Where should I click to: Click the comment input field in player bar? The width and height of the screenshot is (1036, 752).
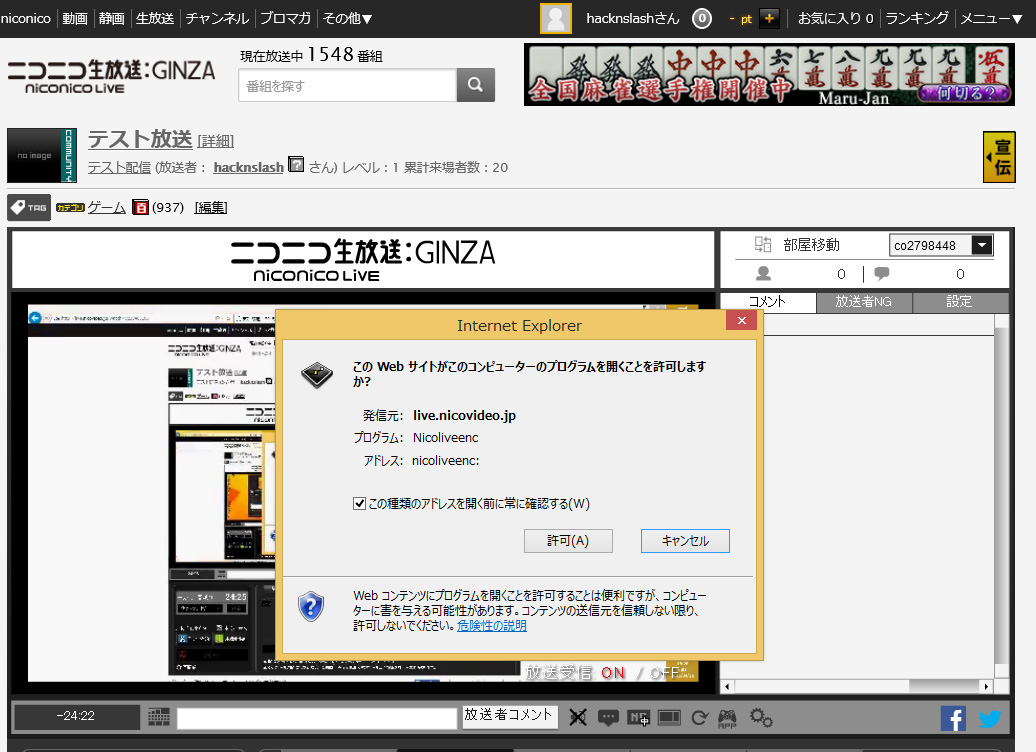click(317, 718)
